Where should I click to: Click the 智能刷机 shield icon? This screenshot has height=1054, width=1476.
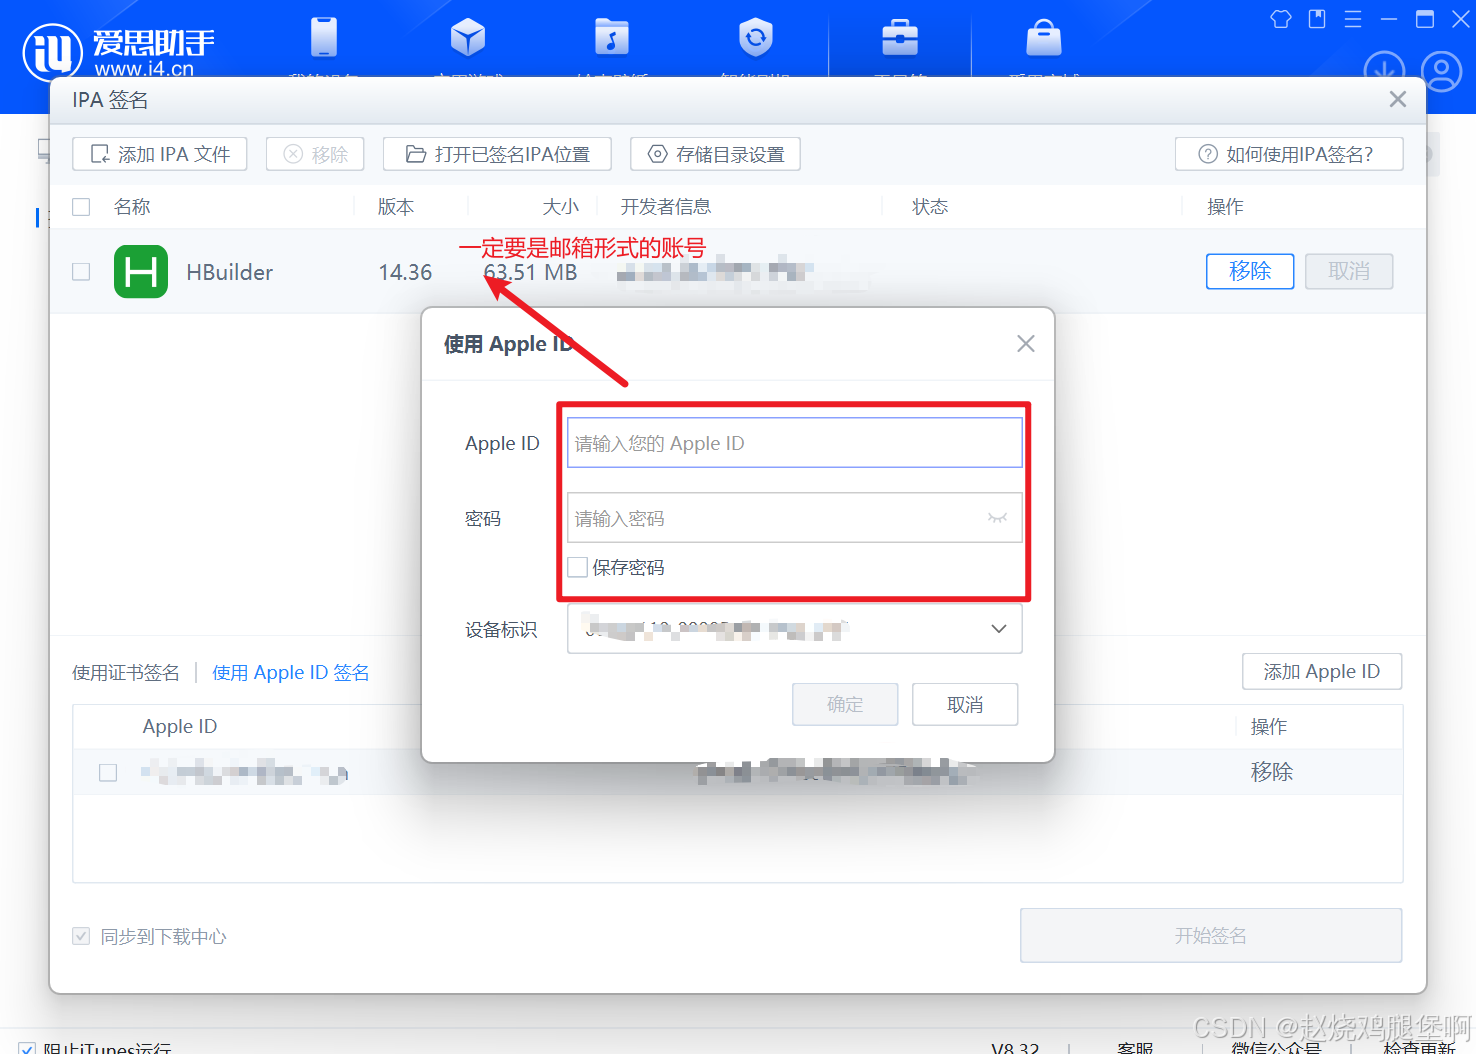755,38
